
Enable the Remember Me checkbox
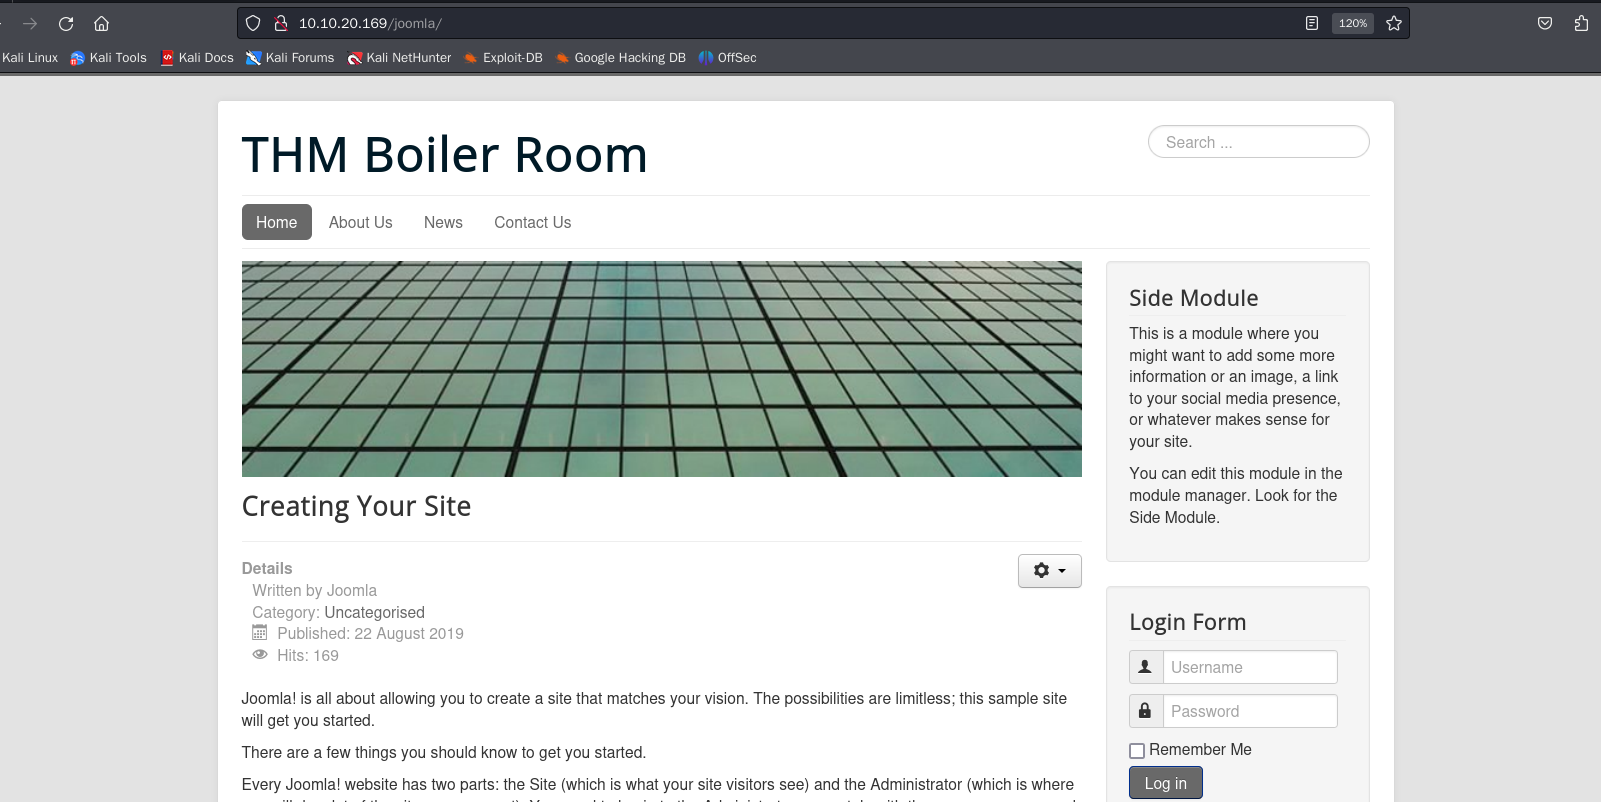point(1137,751)
